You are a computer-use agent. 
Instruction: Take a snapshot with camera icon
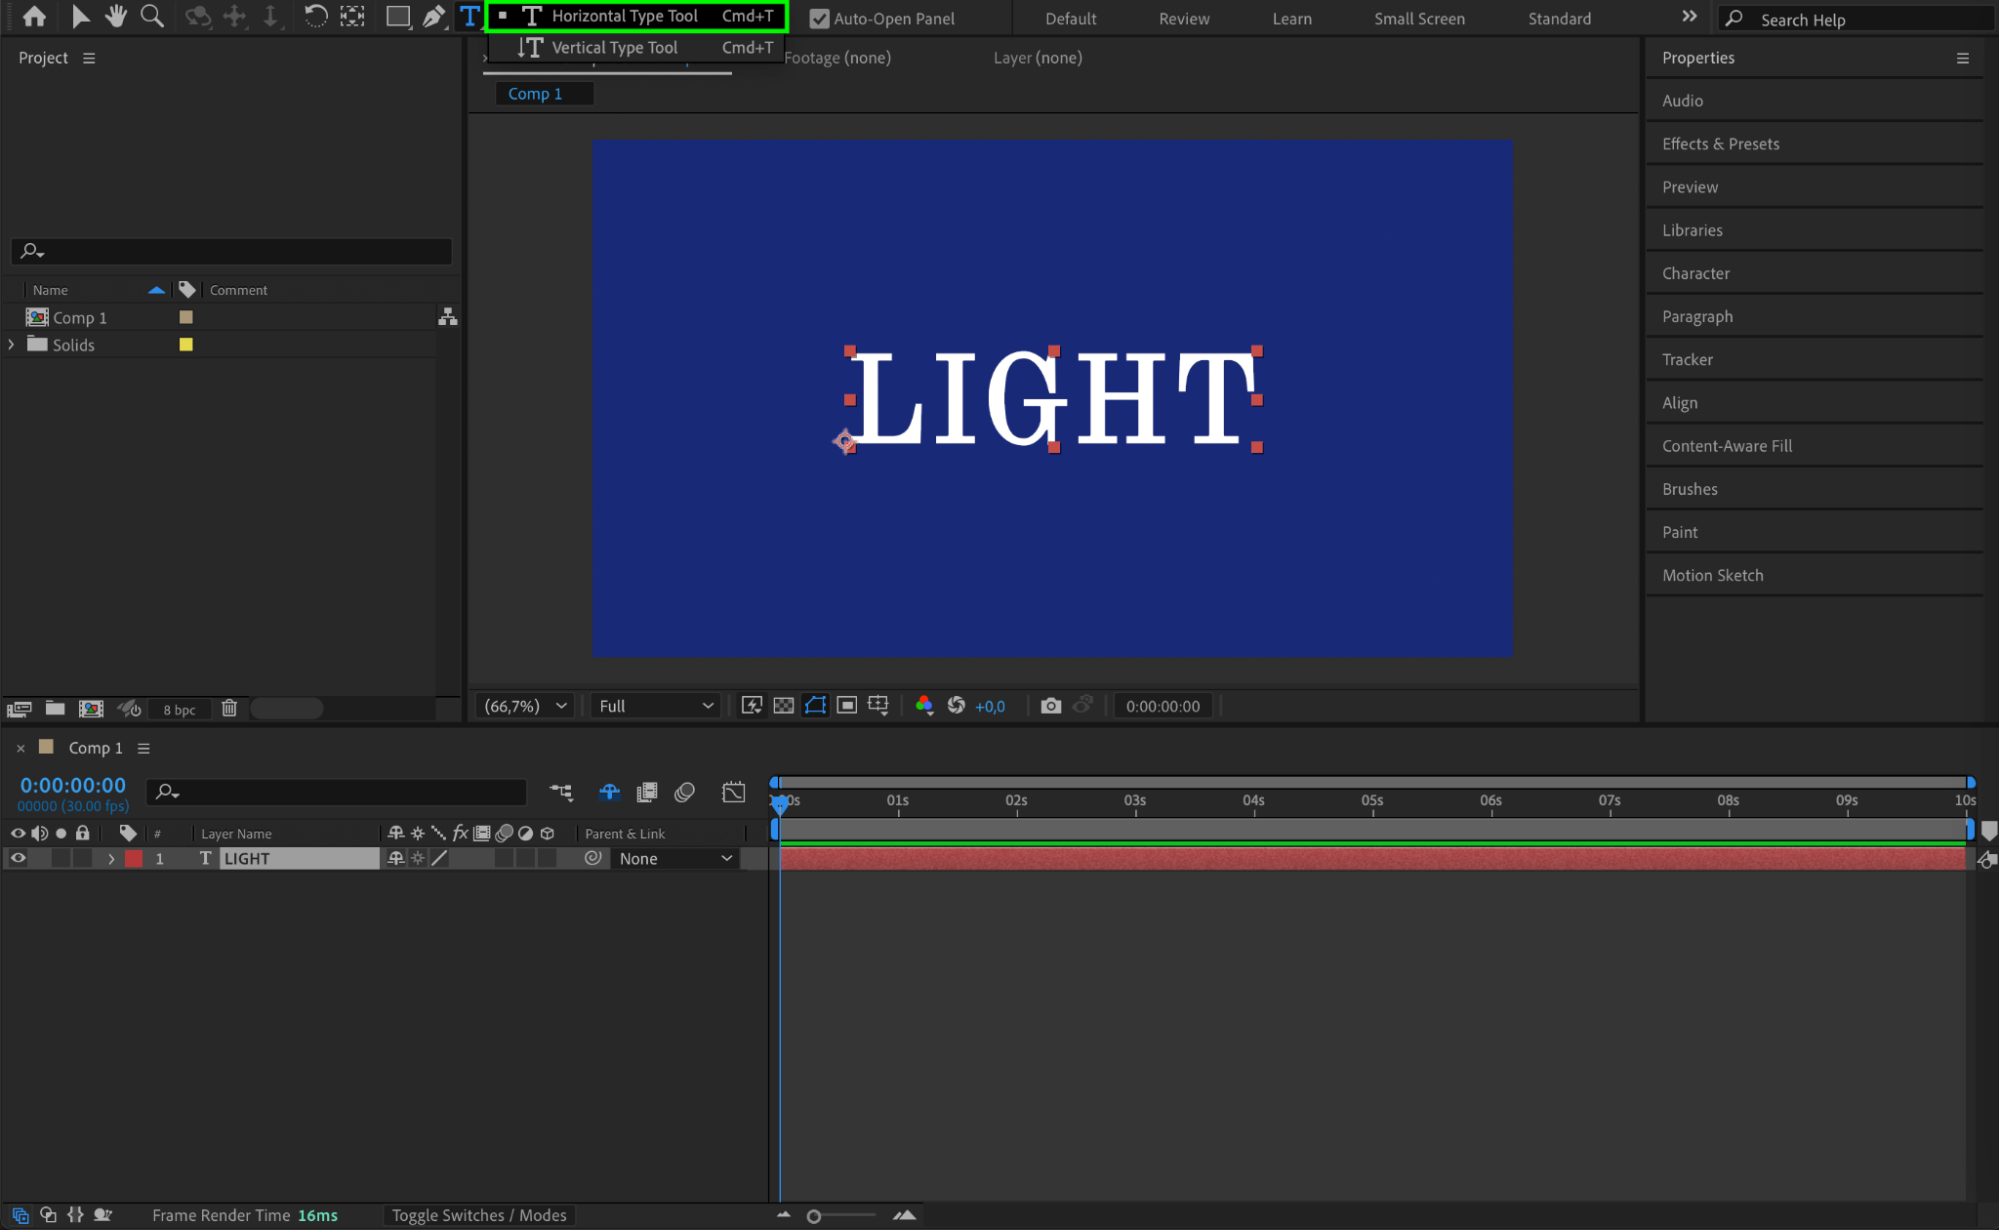point(1050,706)
